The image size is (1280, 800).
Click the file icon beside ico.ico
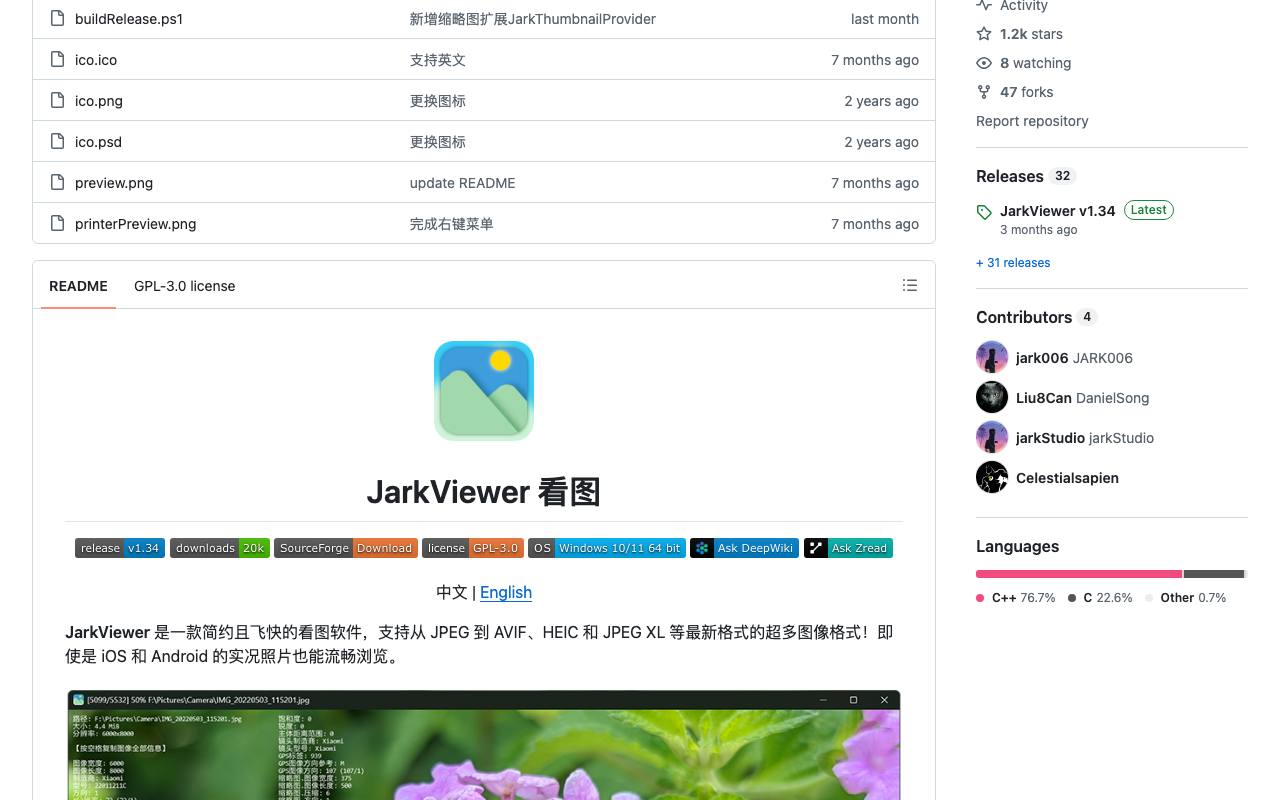[57, 59]
